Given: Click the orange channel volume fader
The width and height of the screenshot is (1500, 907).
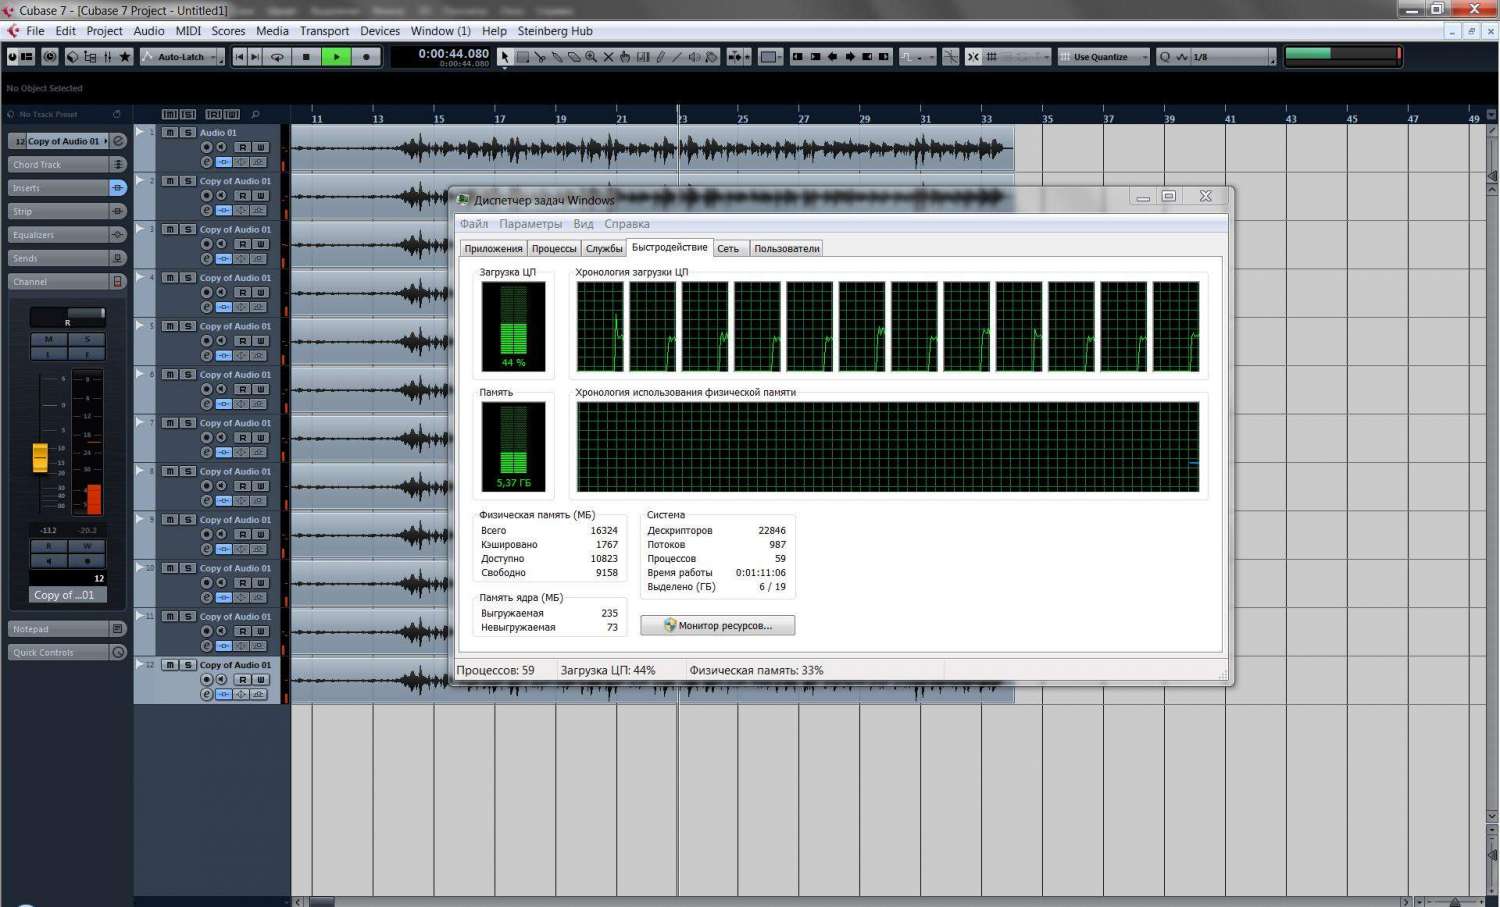Looking at the screenshot, I should [40, 457].
